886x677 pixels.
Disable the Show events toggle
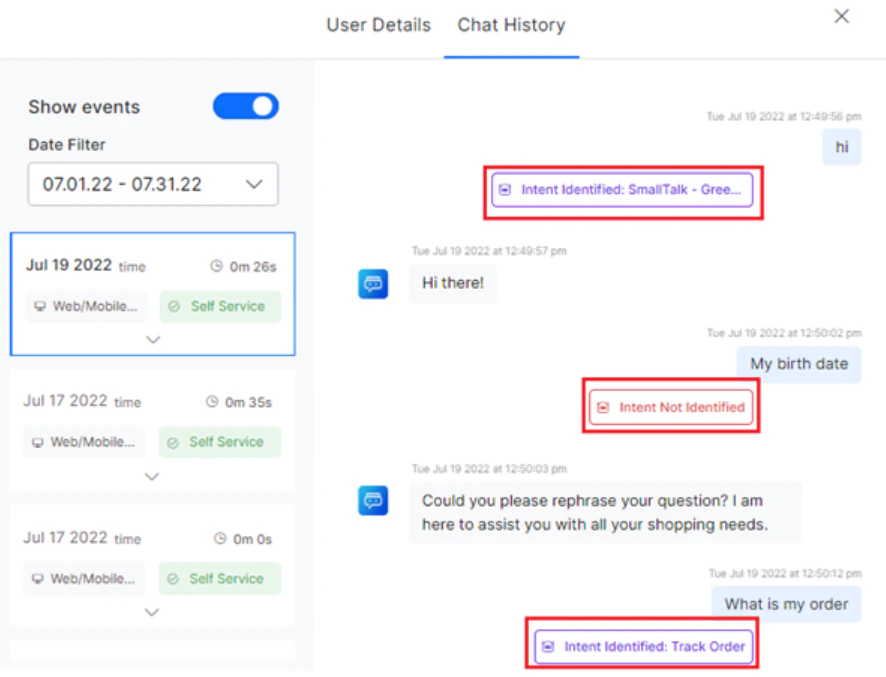click(245, 106)
